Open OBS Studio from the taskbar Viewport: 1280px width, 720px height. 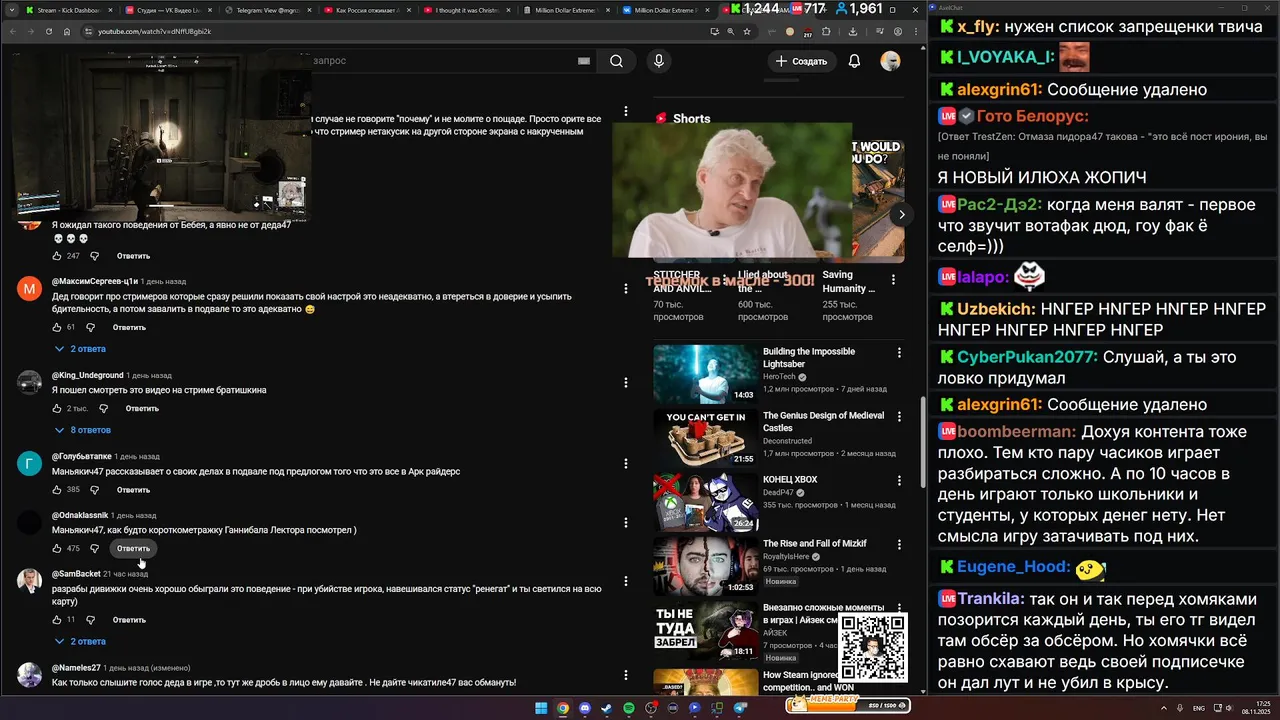click(651, 708)
